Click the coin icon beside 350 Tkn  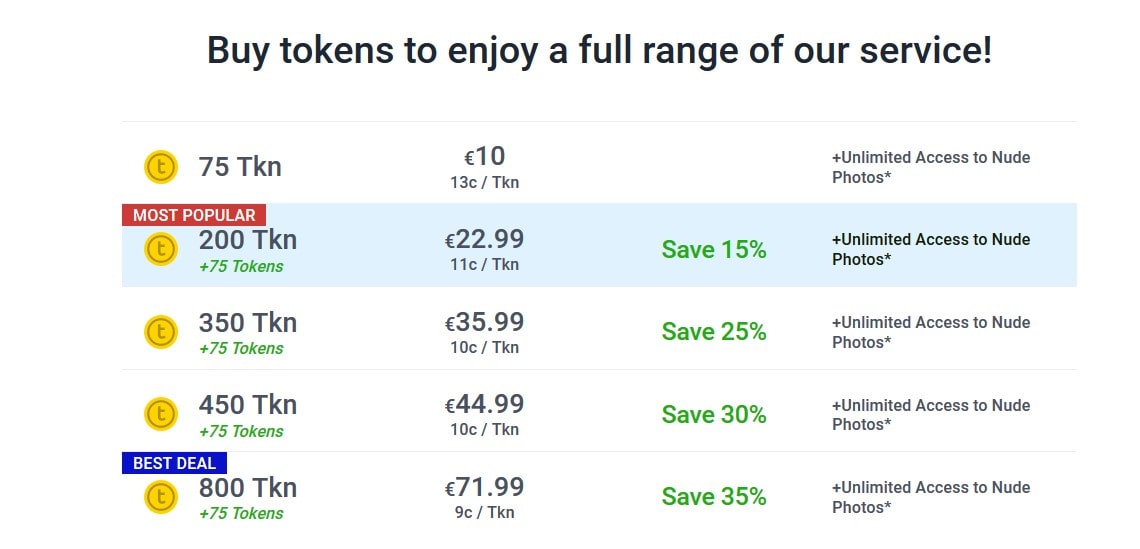(161, 332)
